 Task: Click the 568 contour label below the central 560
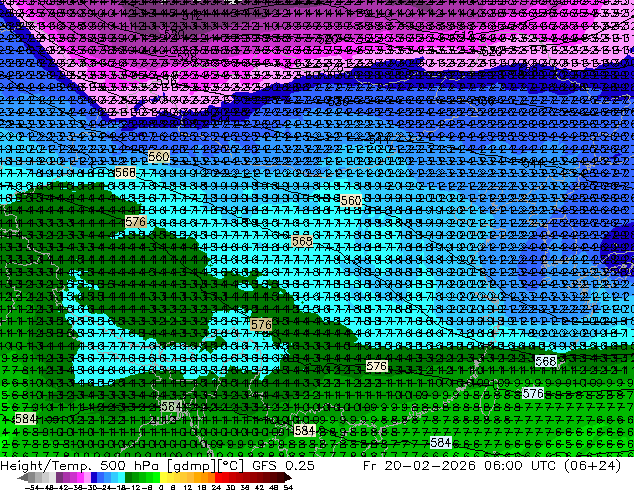coord(302,241)
